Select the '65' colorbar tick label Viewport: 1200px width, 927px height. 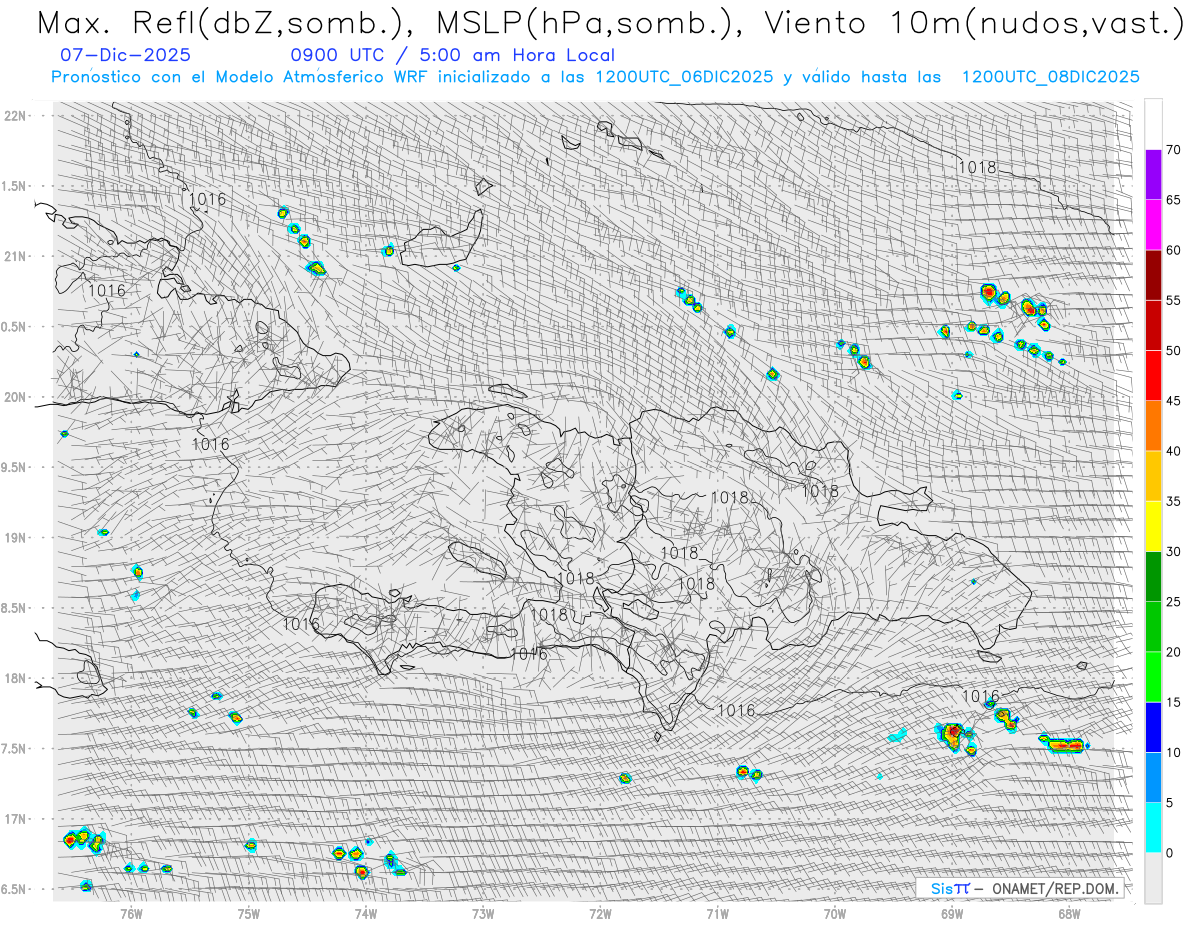pos(1174,200)
